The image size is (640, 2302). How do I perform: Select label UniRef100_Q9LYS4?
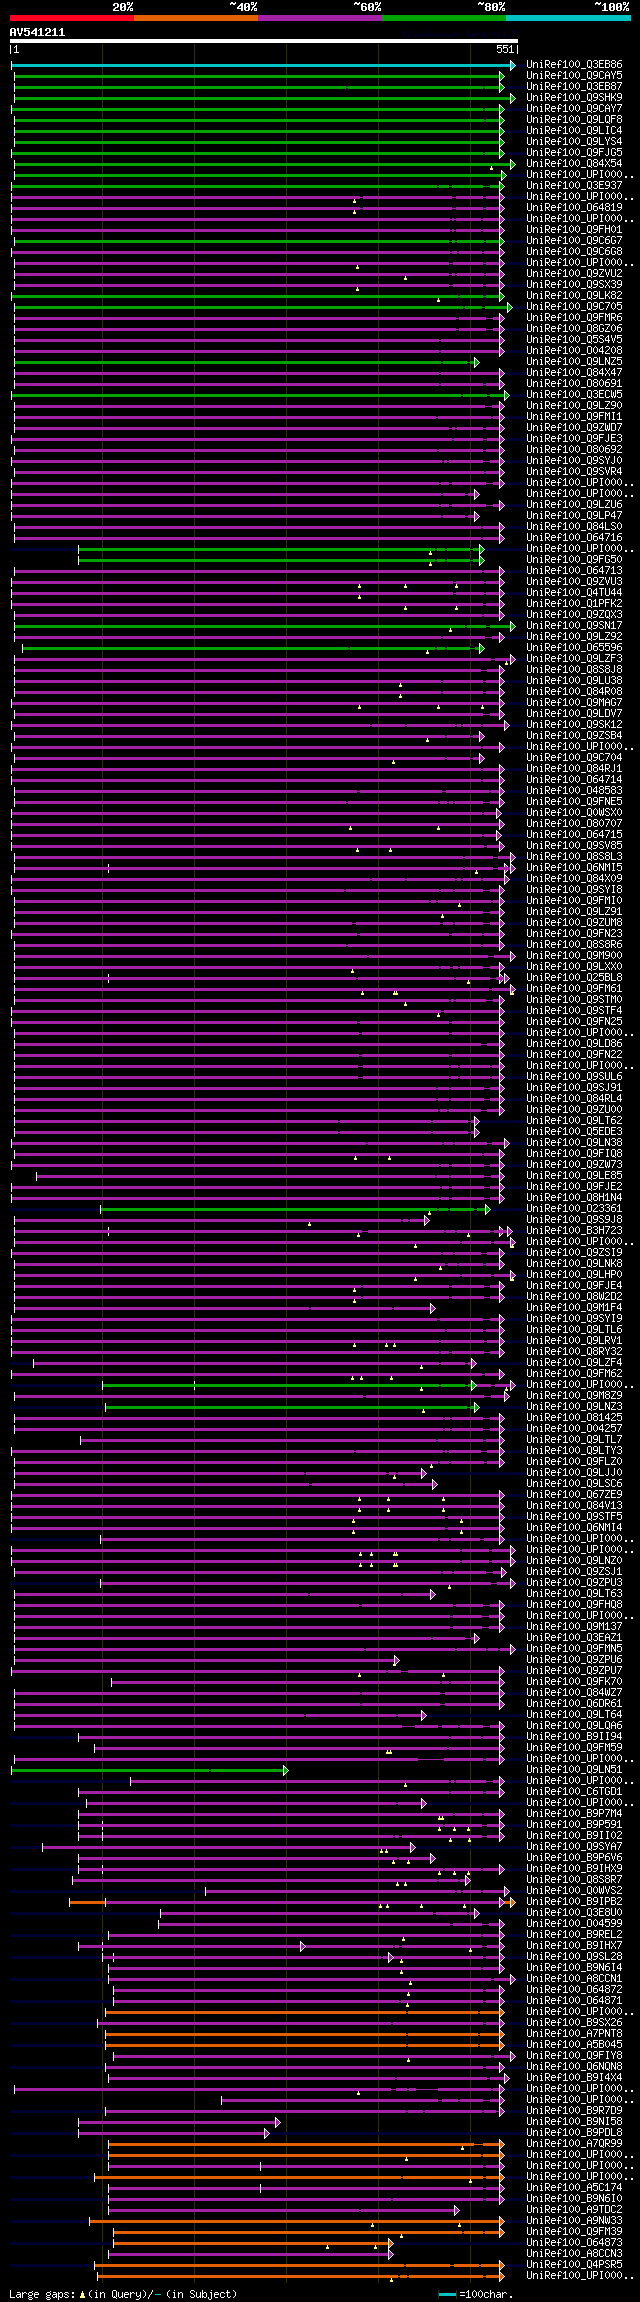coord(574,142)
